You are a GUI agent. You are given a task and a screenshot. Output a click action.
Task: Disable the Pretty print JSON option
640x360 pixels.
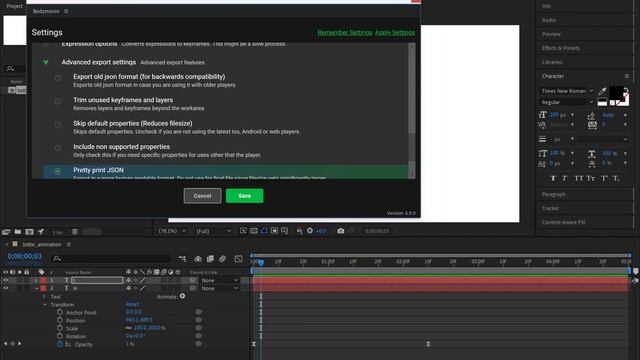(x=58, y=171)
